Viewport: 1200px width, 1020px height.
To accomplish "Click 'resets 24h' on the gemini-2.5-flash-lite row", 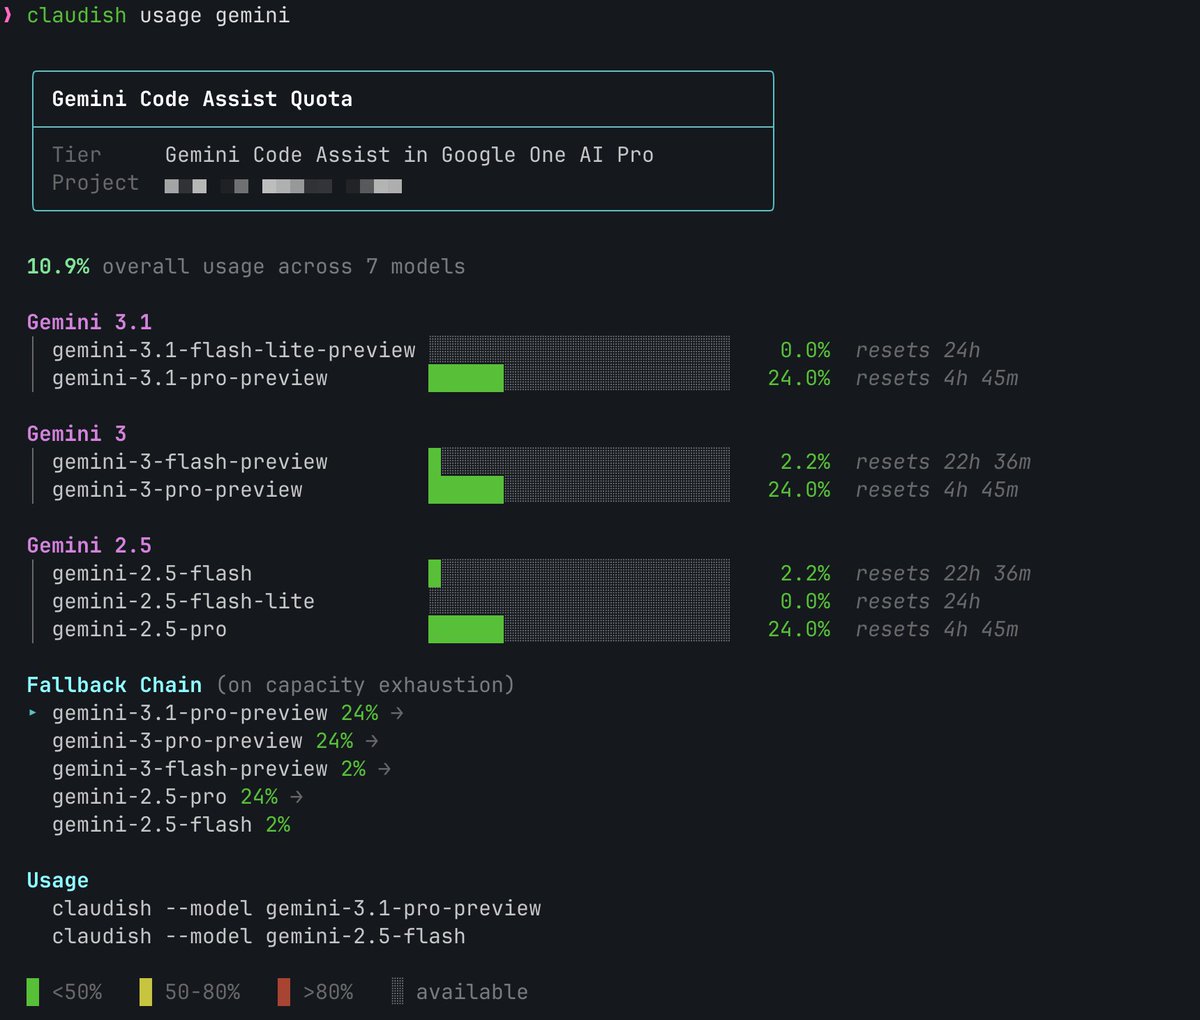I will [918, 602].
